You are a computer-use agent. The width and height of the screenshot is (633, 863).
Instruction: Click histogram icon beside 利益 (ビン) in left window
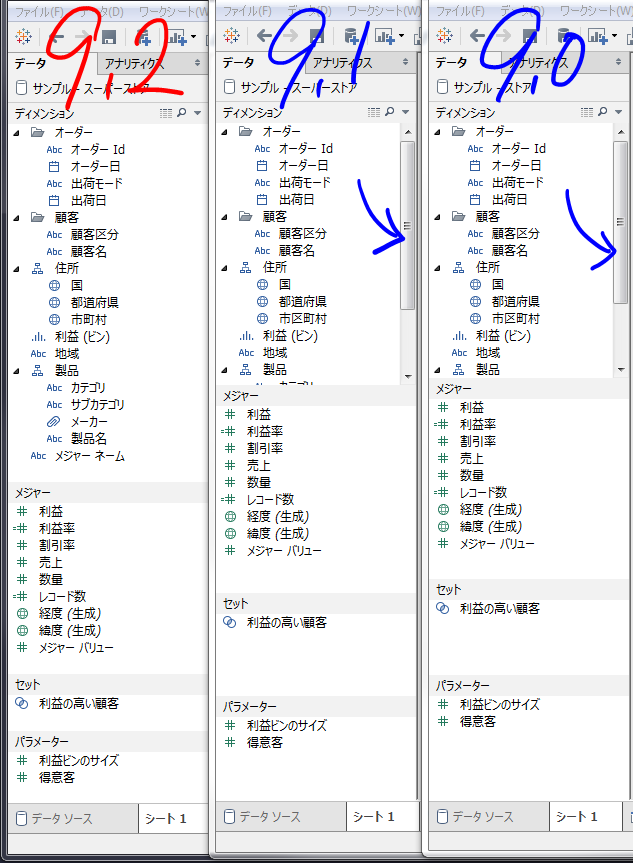click(39, 337)
